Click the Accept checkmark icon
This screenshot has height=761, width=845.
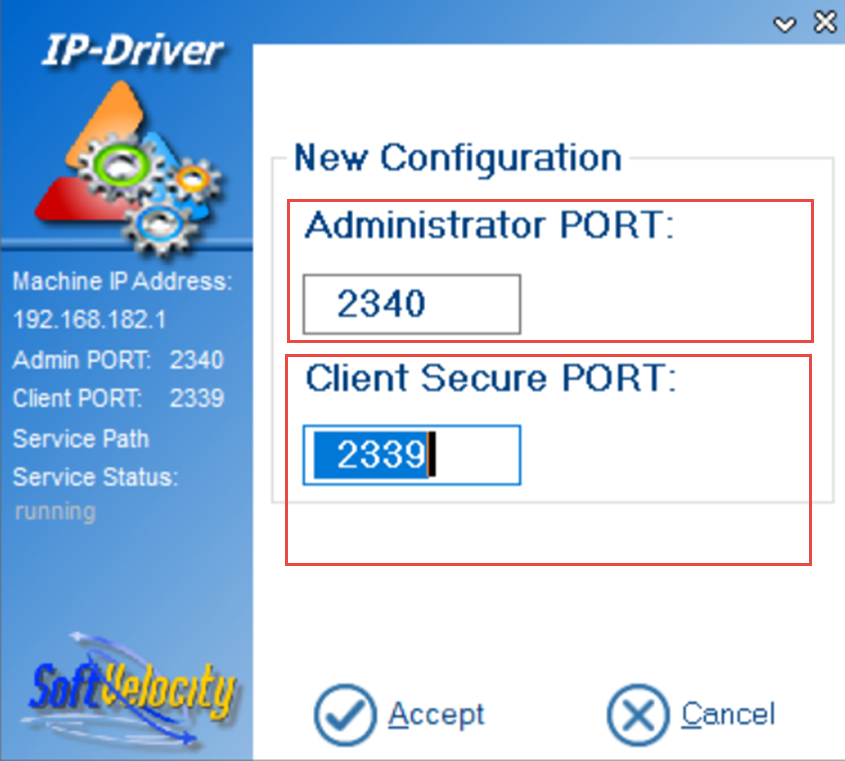(x=345, y=715)
